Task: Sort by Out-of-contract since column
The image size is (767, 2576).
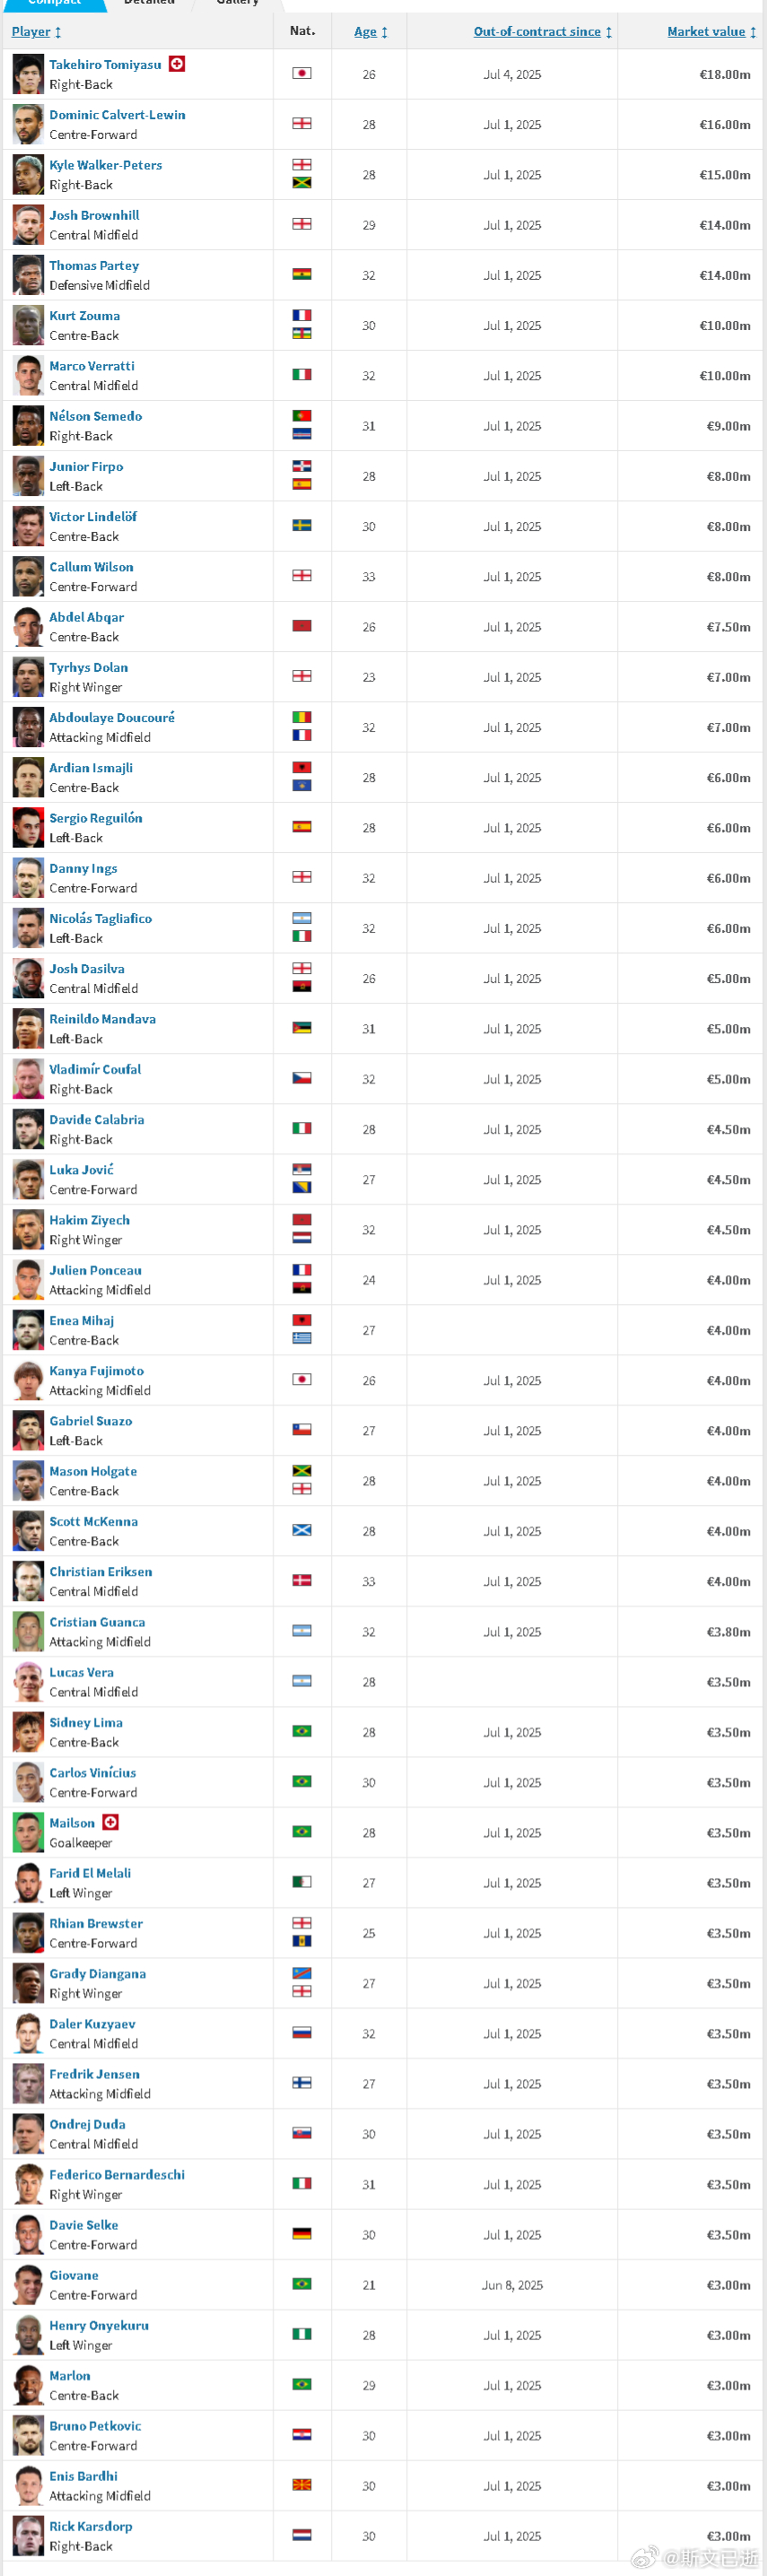Action: 543,32
